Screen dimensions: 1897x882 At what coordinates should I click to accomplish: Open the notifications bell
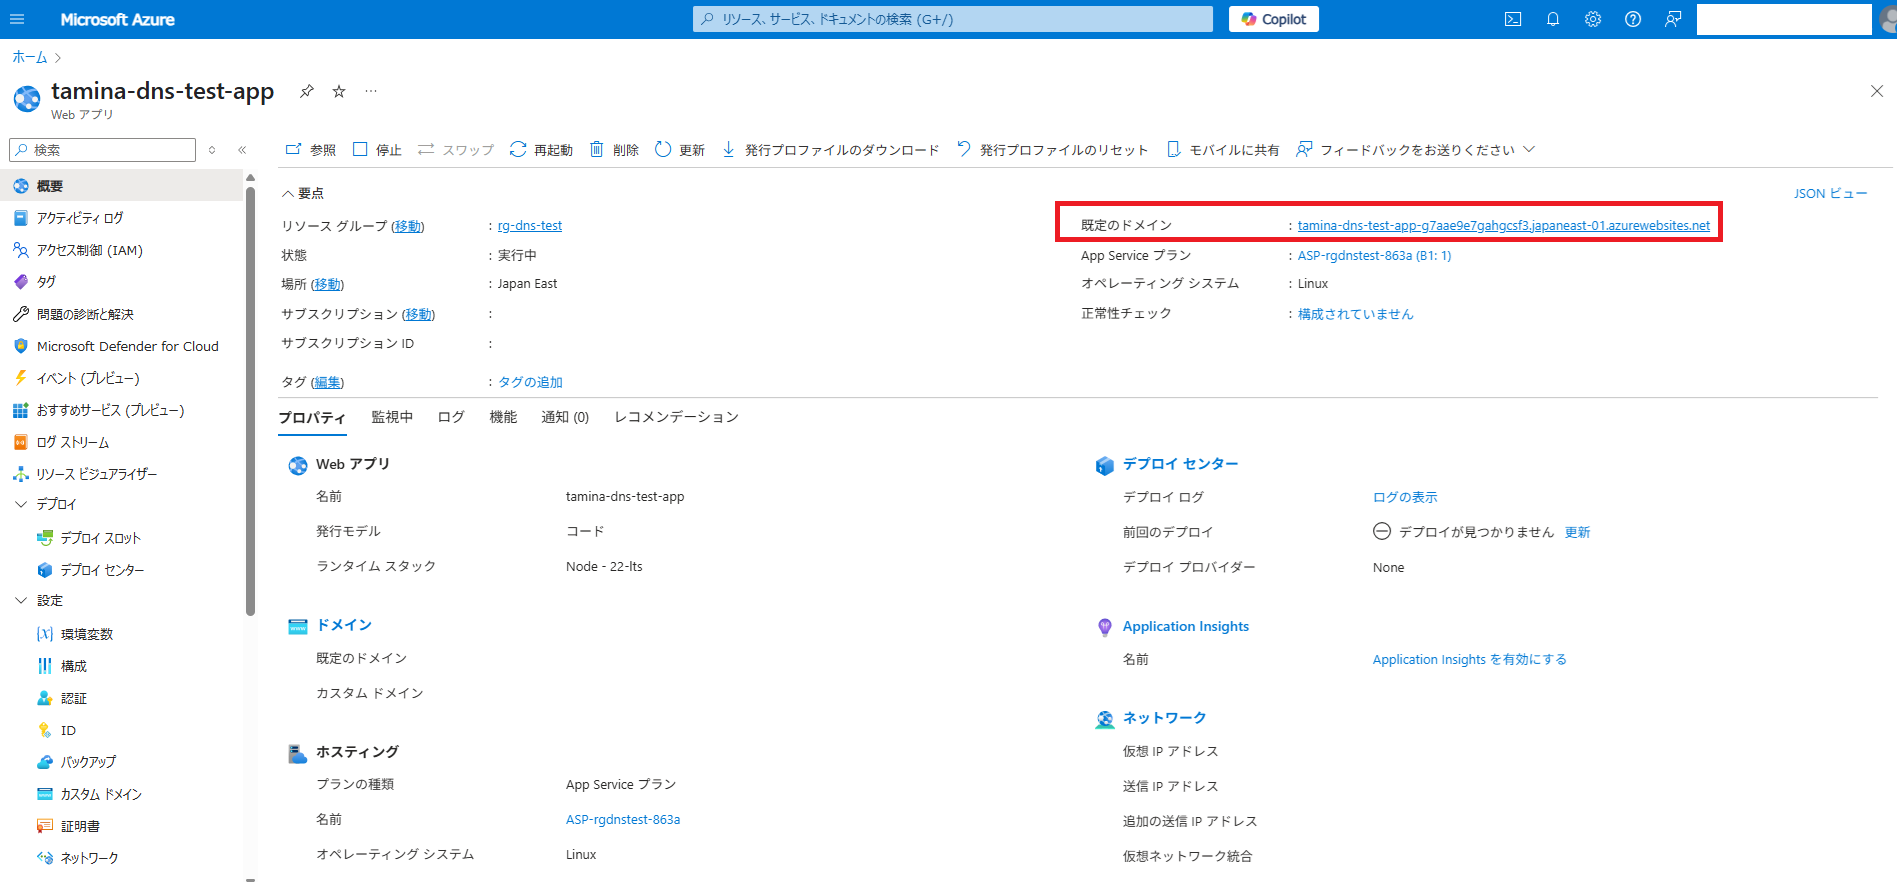coord(1553,19)
